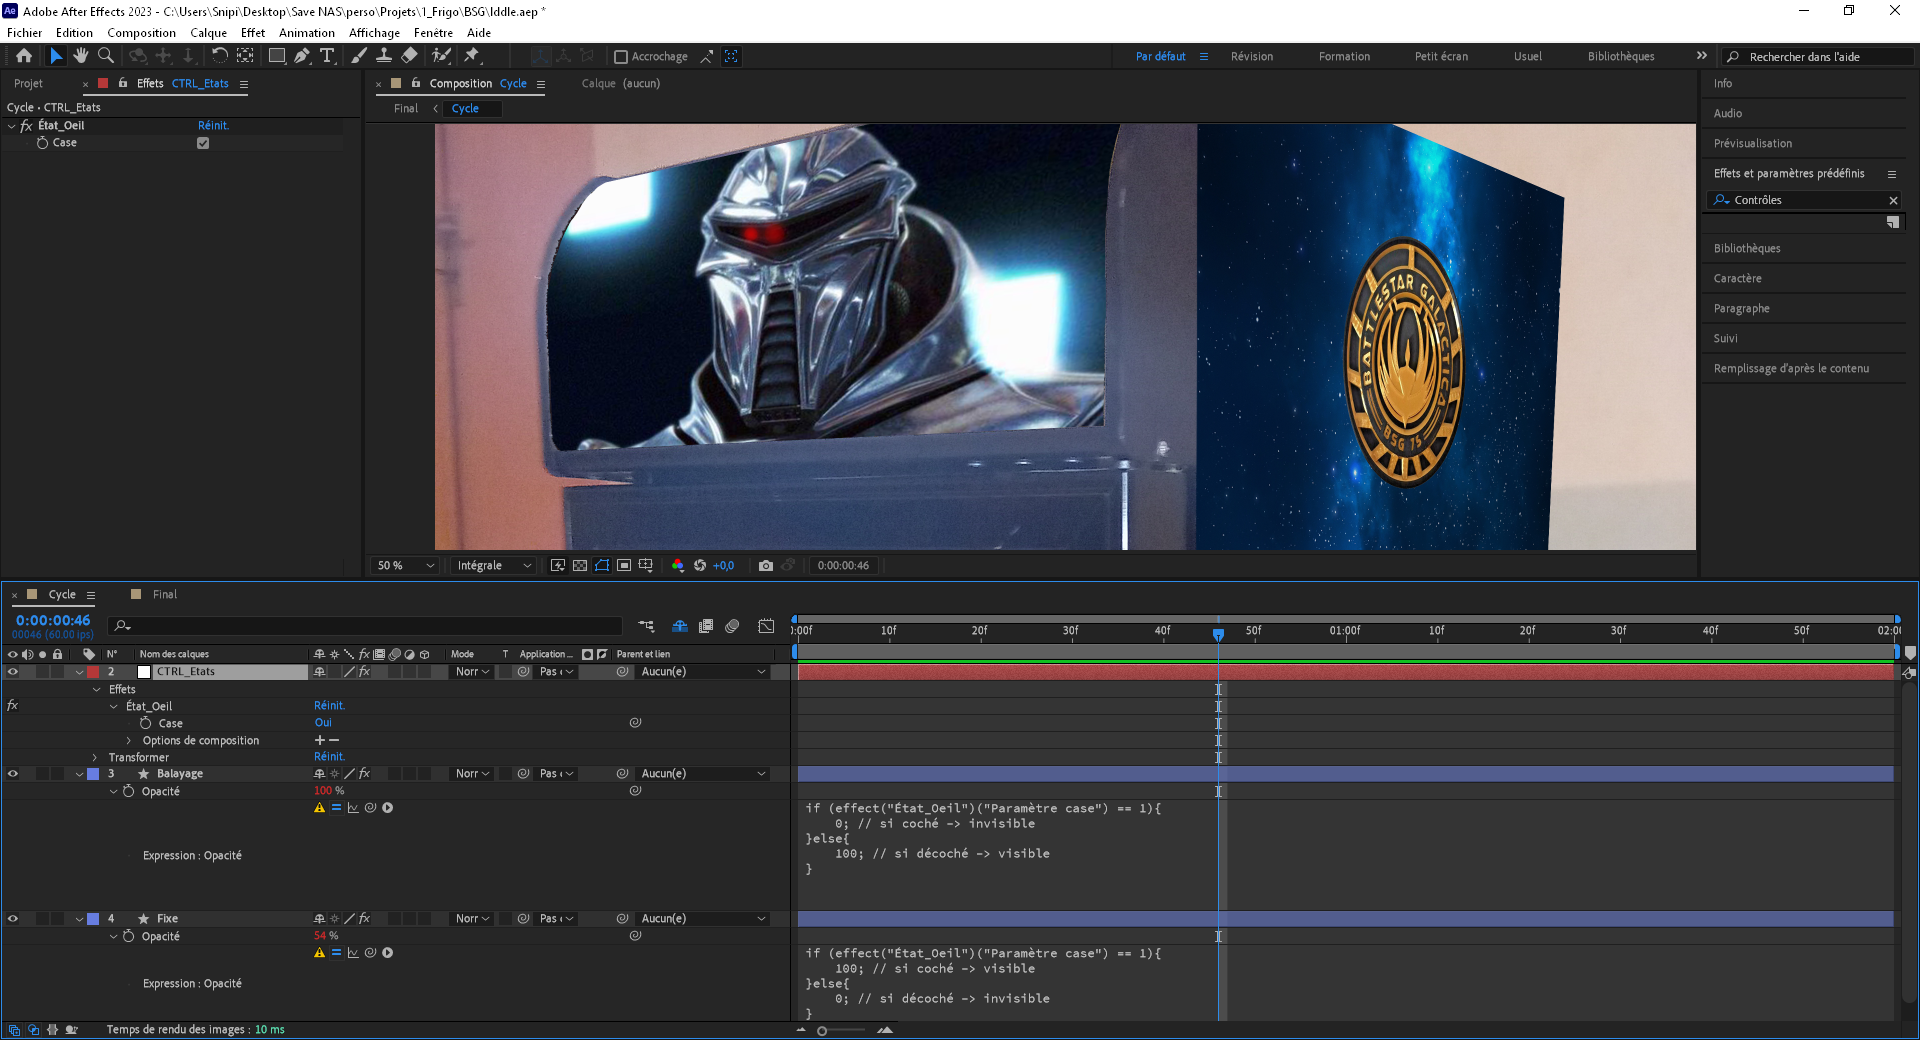The height and width of the screenshot is (1040, 1920).
Task: Open the Graph Editor icon in timeline
Action: (766, 626)
